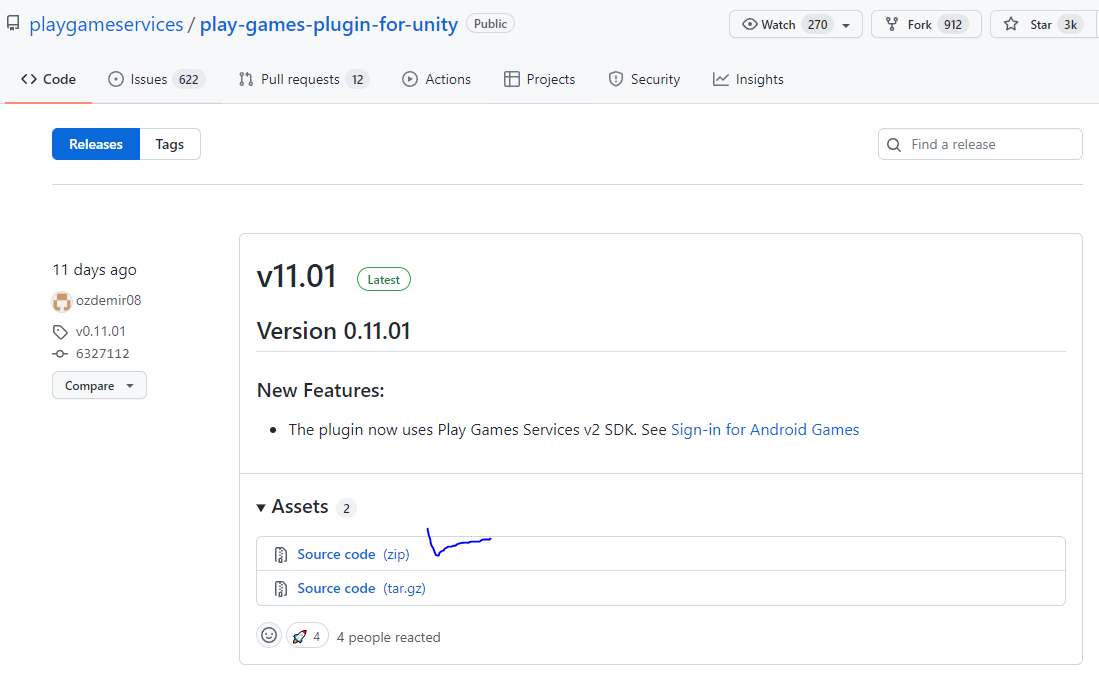The width and height of the screenshot is (1099, 677).
Task: Click the 4 people reacted text
Action: pos(388,637)
